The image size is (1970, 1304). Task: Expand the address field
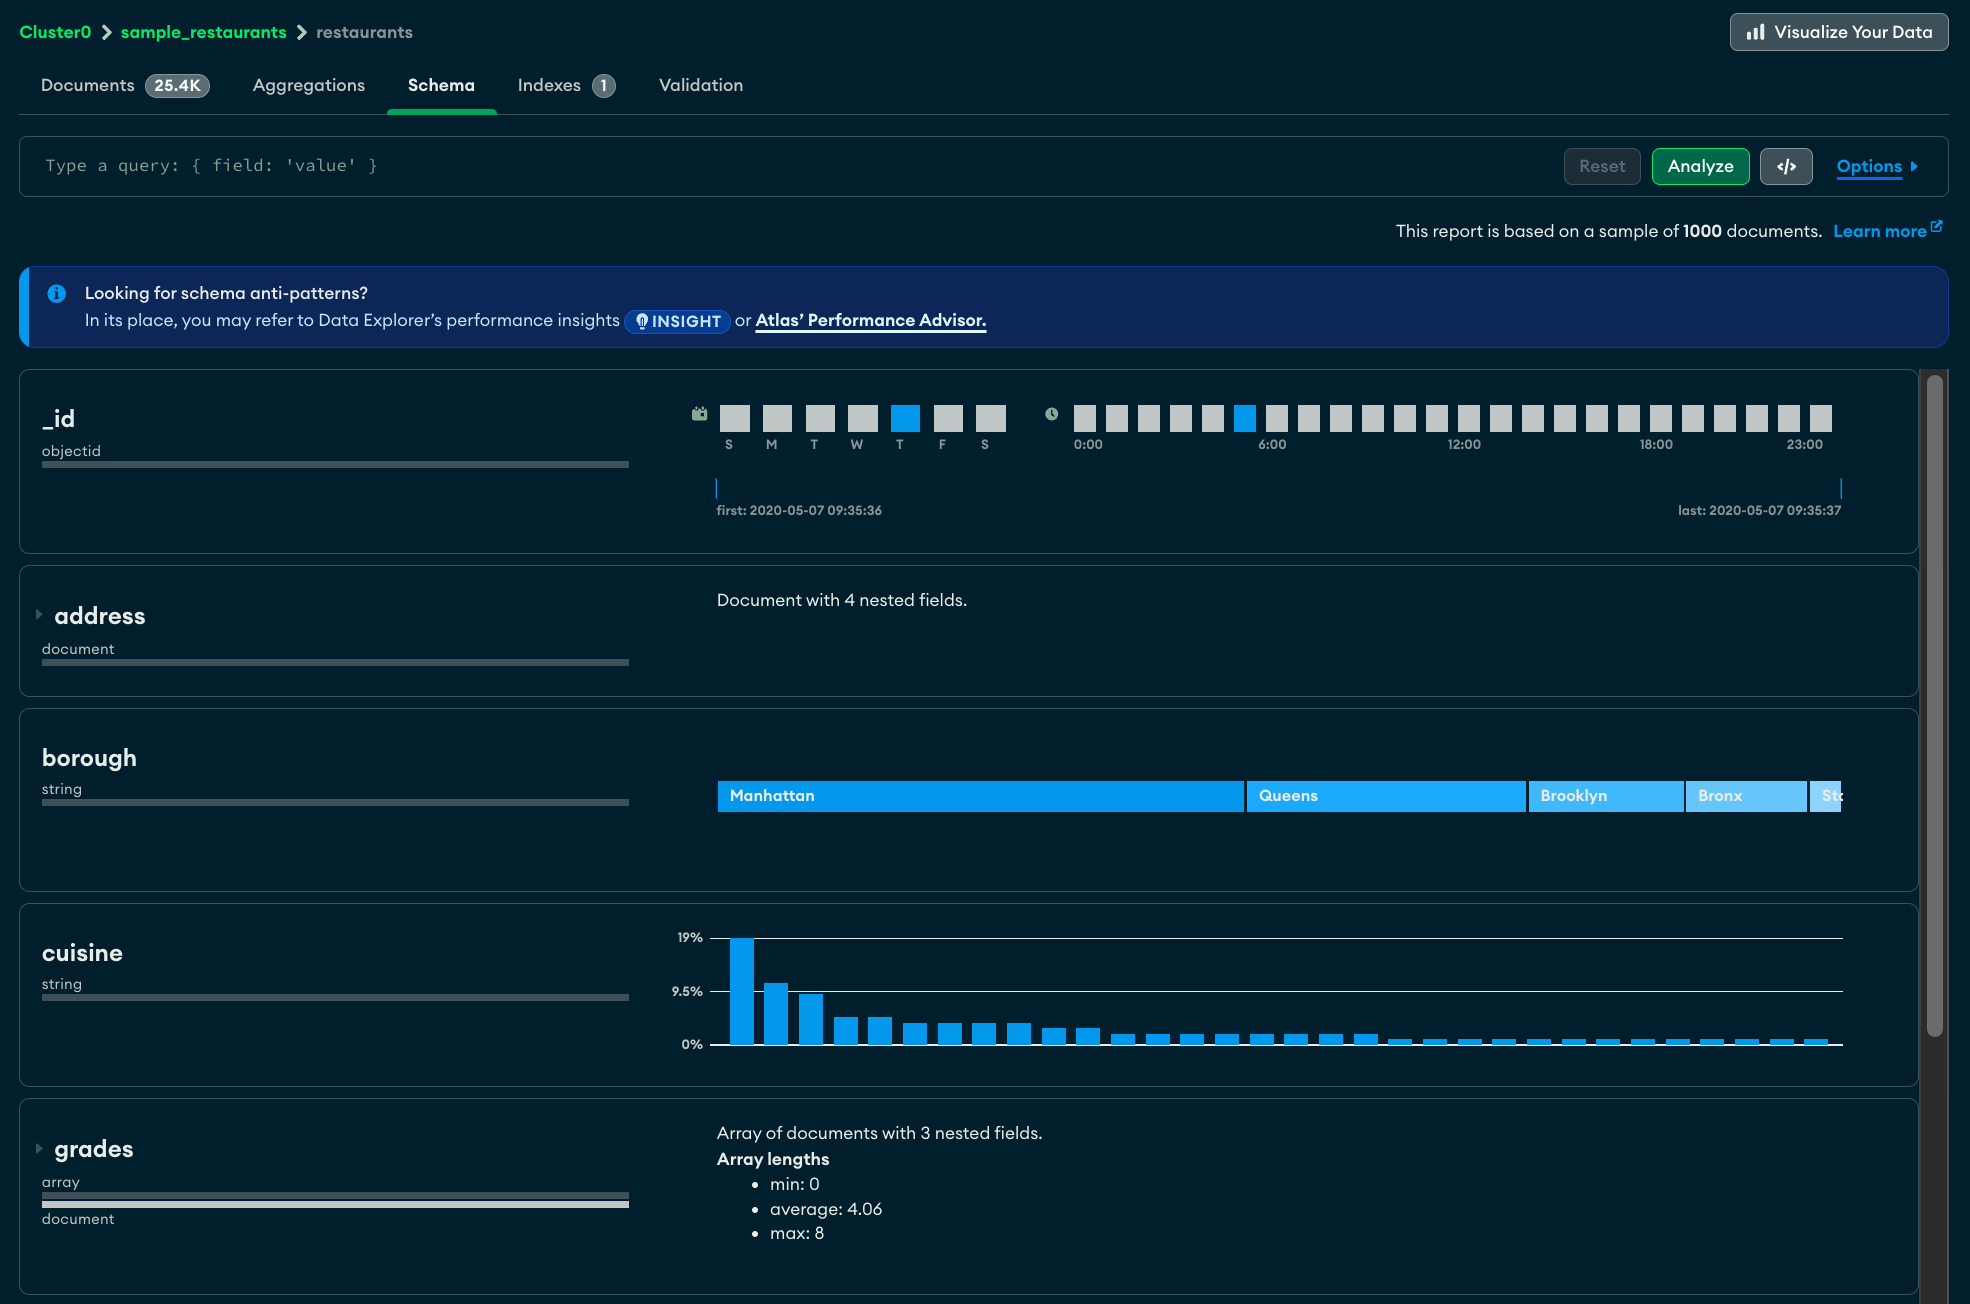39,615
